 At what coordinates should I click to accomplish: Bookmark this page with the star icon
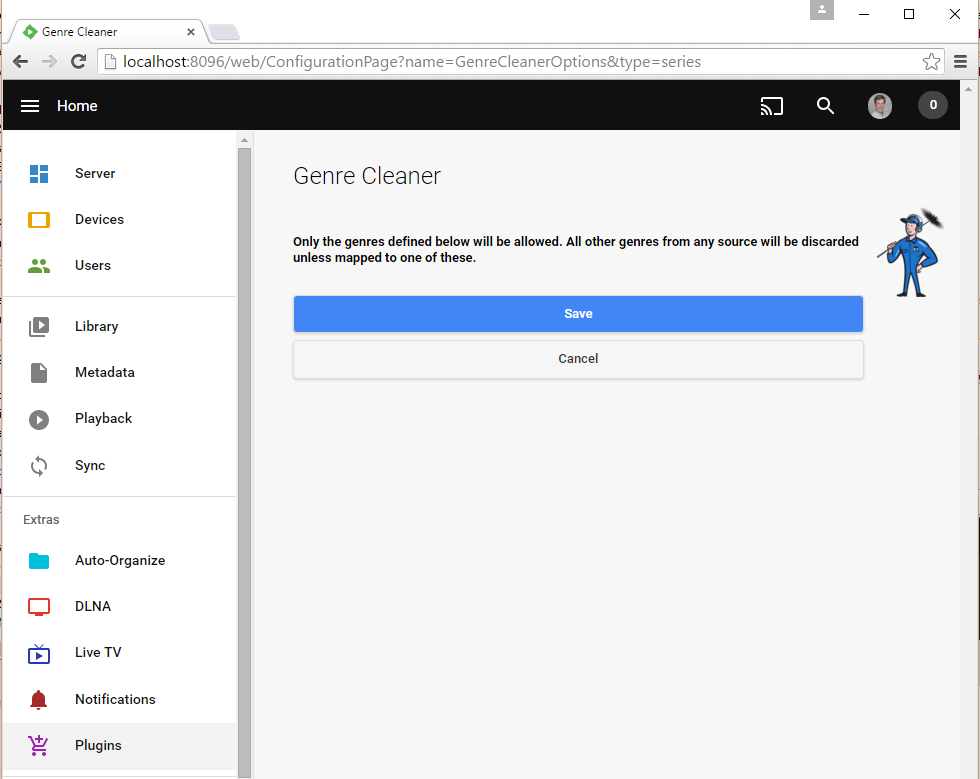(x=931, y=62)
